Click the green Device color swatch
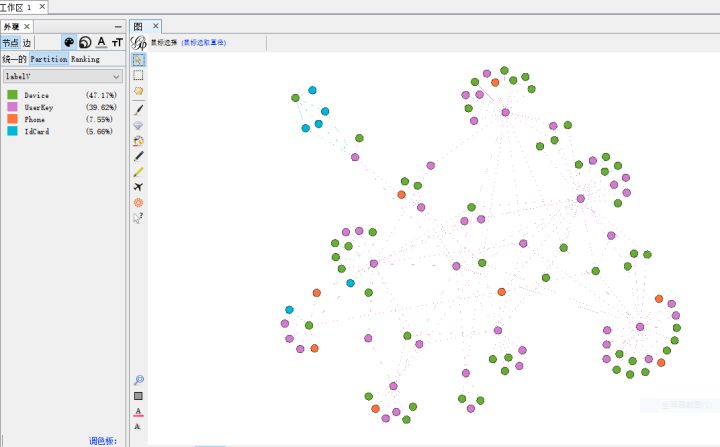The width and height of the screenshot is (720, 447). point(12,95)
